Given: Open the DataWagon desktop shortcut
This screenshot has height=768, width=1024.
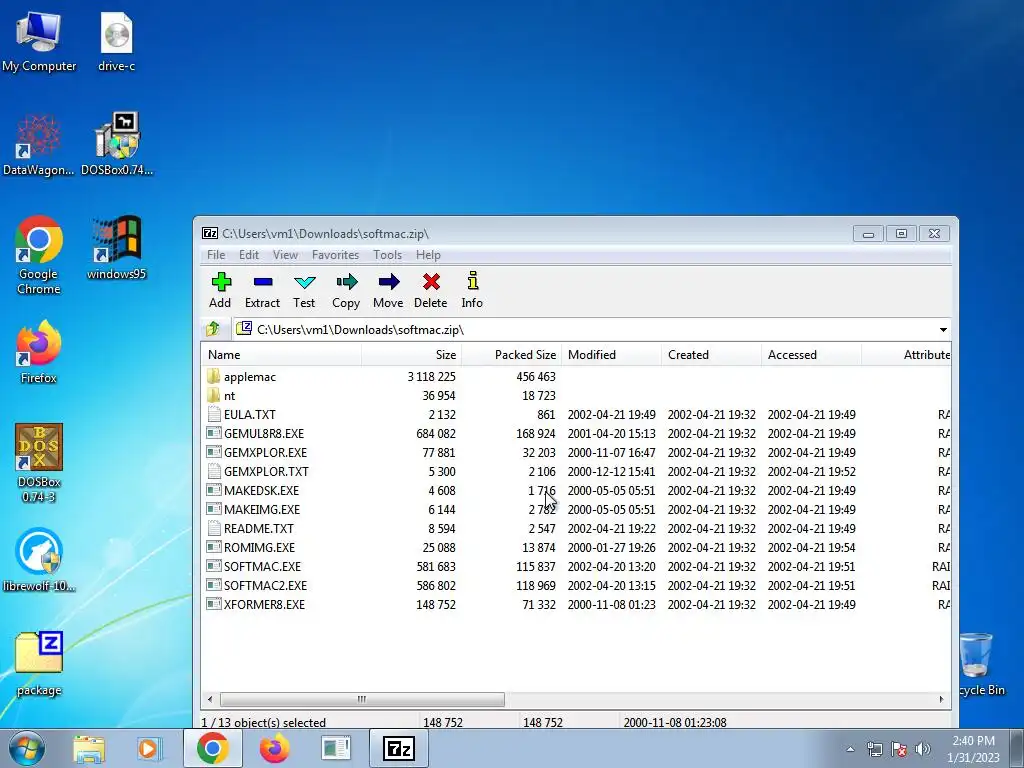Looking at the screenshot, I should (x=39, y=145).
